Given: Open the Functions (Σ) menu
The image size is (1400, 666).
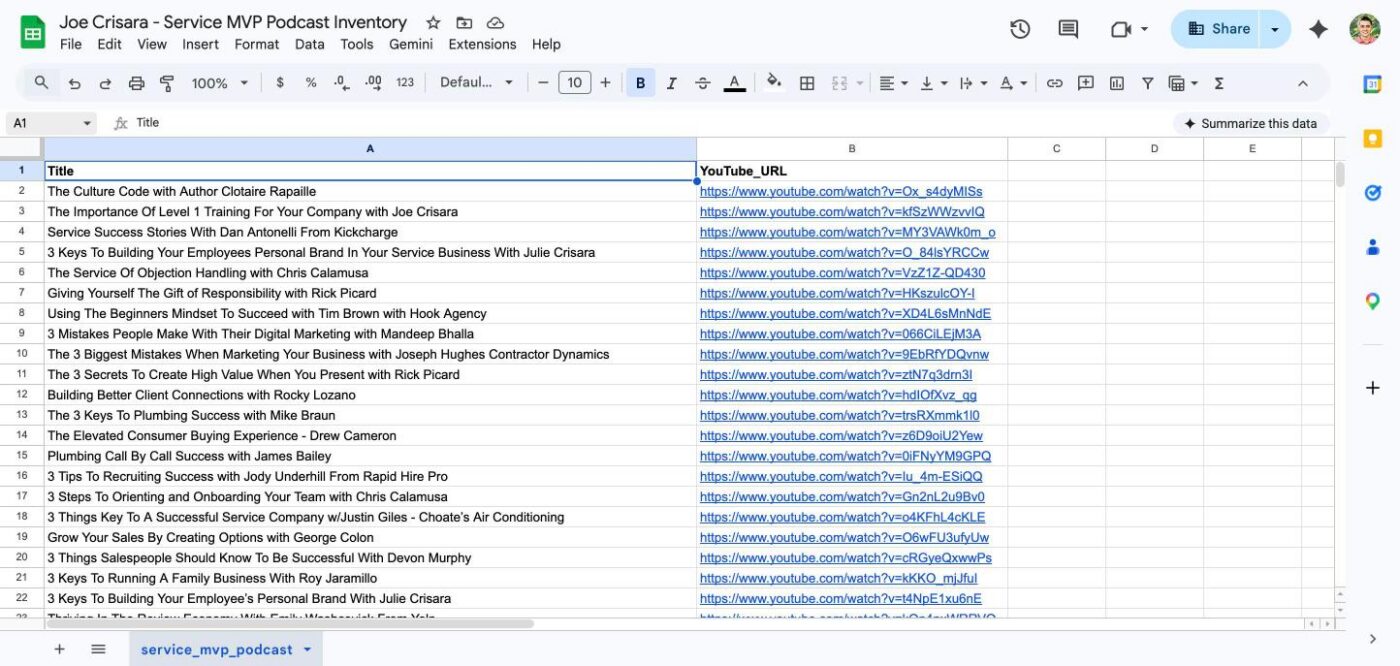Looking at the screenshot, I should pos(1219,82).
